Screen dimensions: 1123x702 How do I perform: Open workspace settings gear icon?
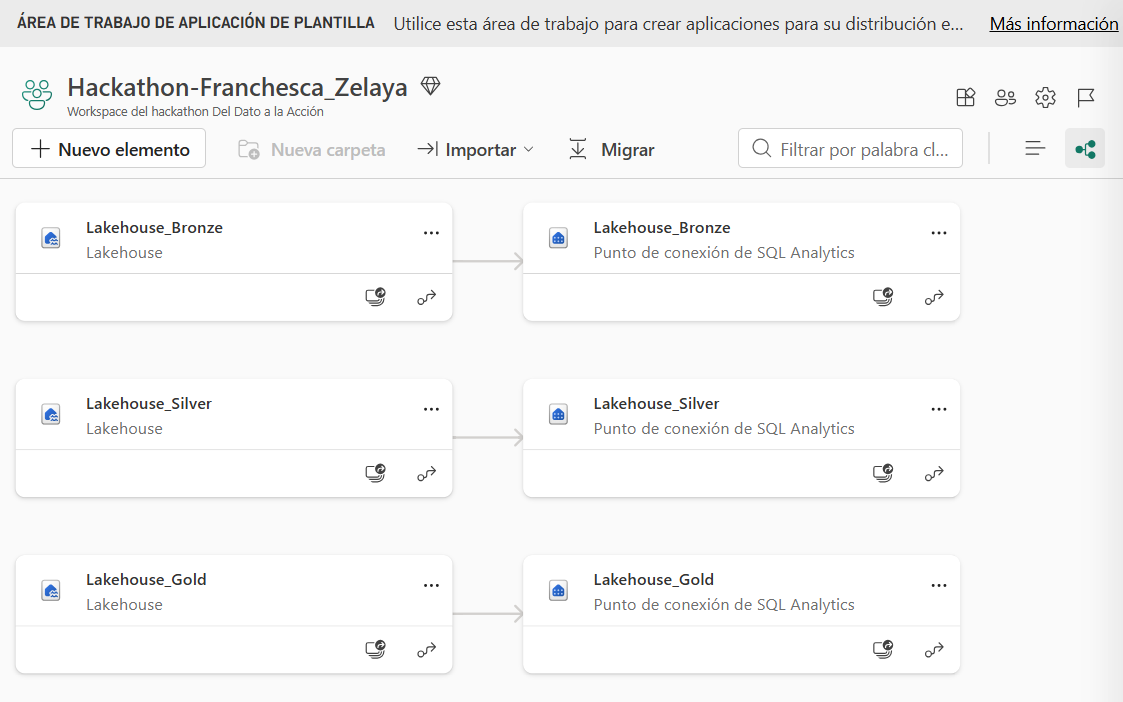tap(1045, 97)
